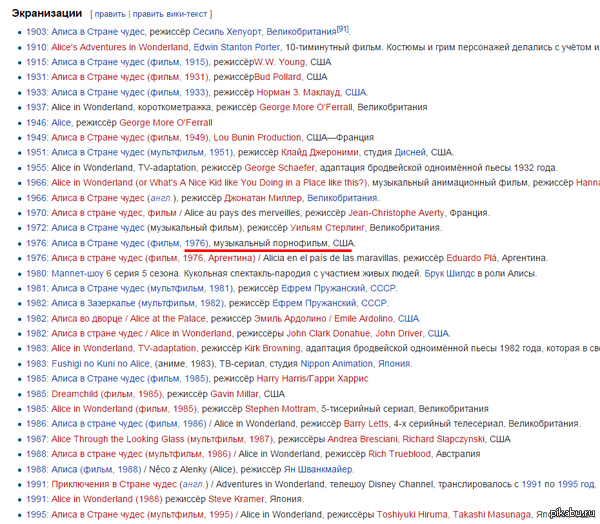Open the Richard Slapczynski link
The height and width of the screenshot is (524, 600).
pos(443,439)
